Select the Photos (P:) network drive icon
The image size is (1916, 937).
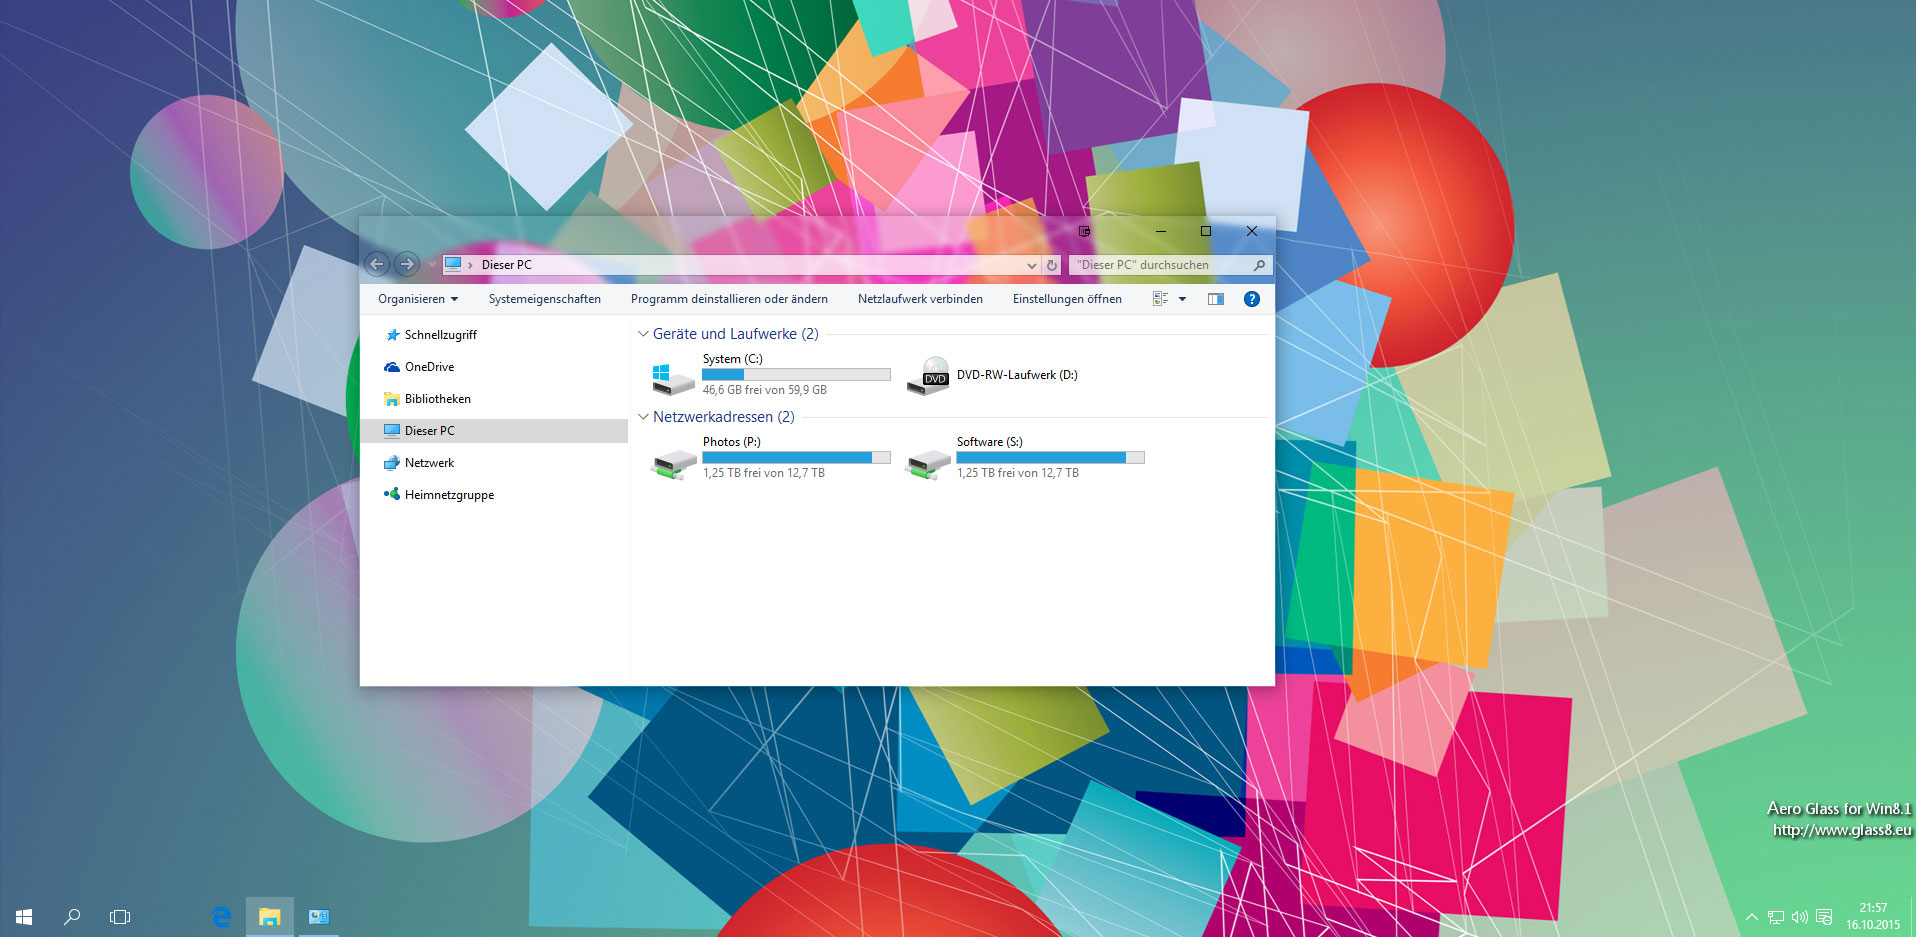click(x=673, y=463)
